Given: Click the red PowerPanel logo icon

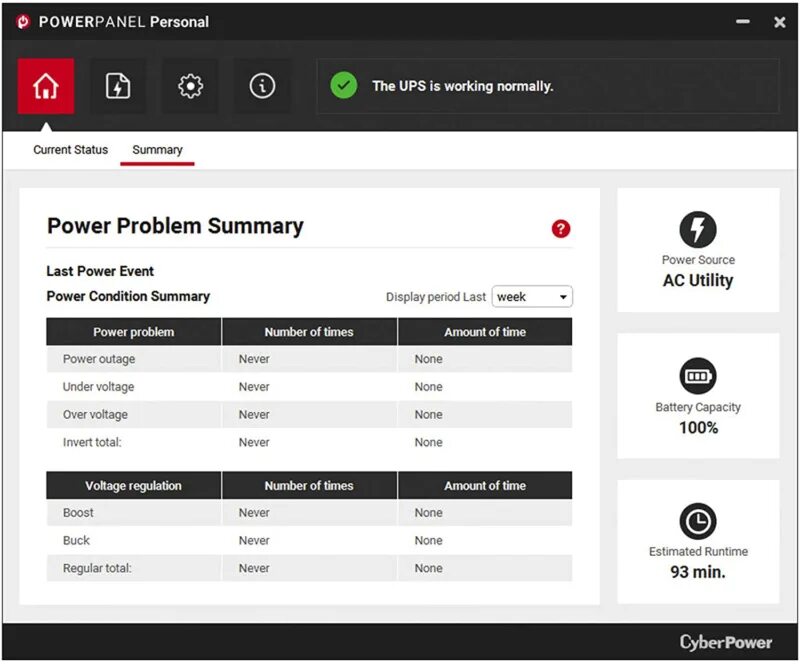Looking at the screenshot, I should (20, 20).
